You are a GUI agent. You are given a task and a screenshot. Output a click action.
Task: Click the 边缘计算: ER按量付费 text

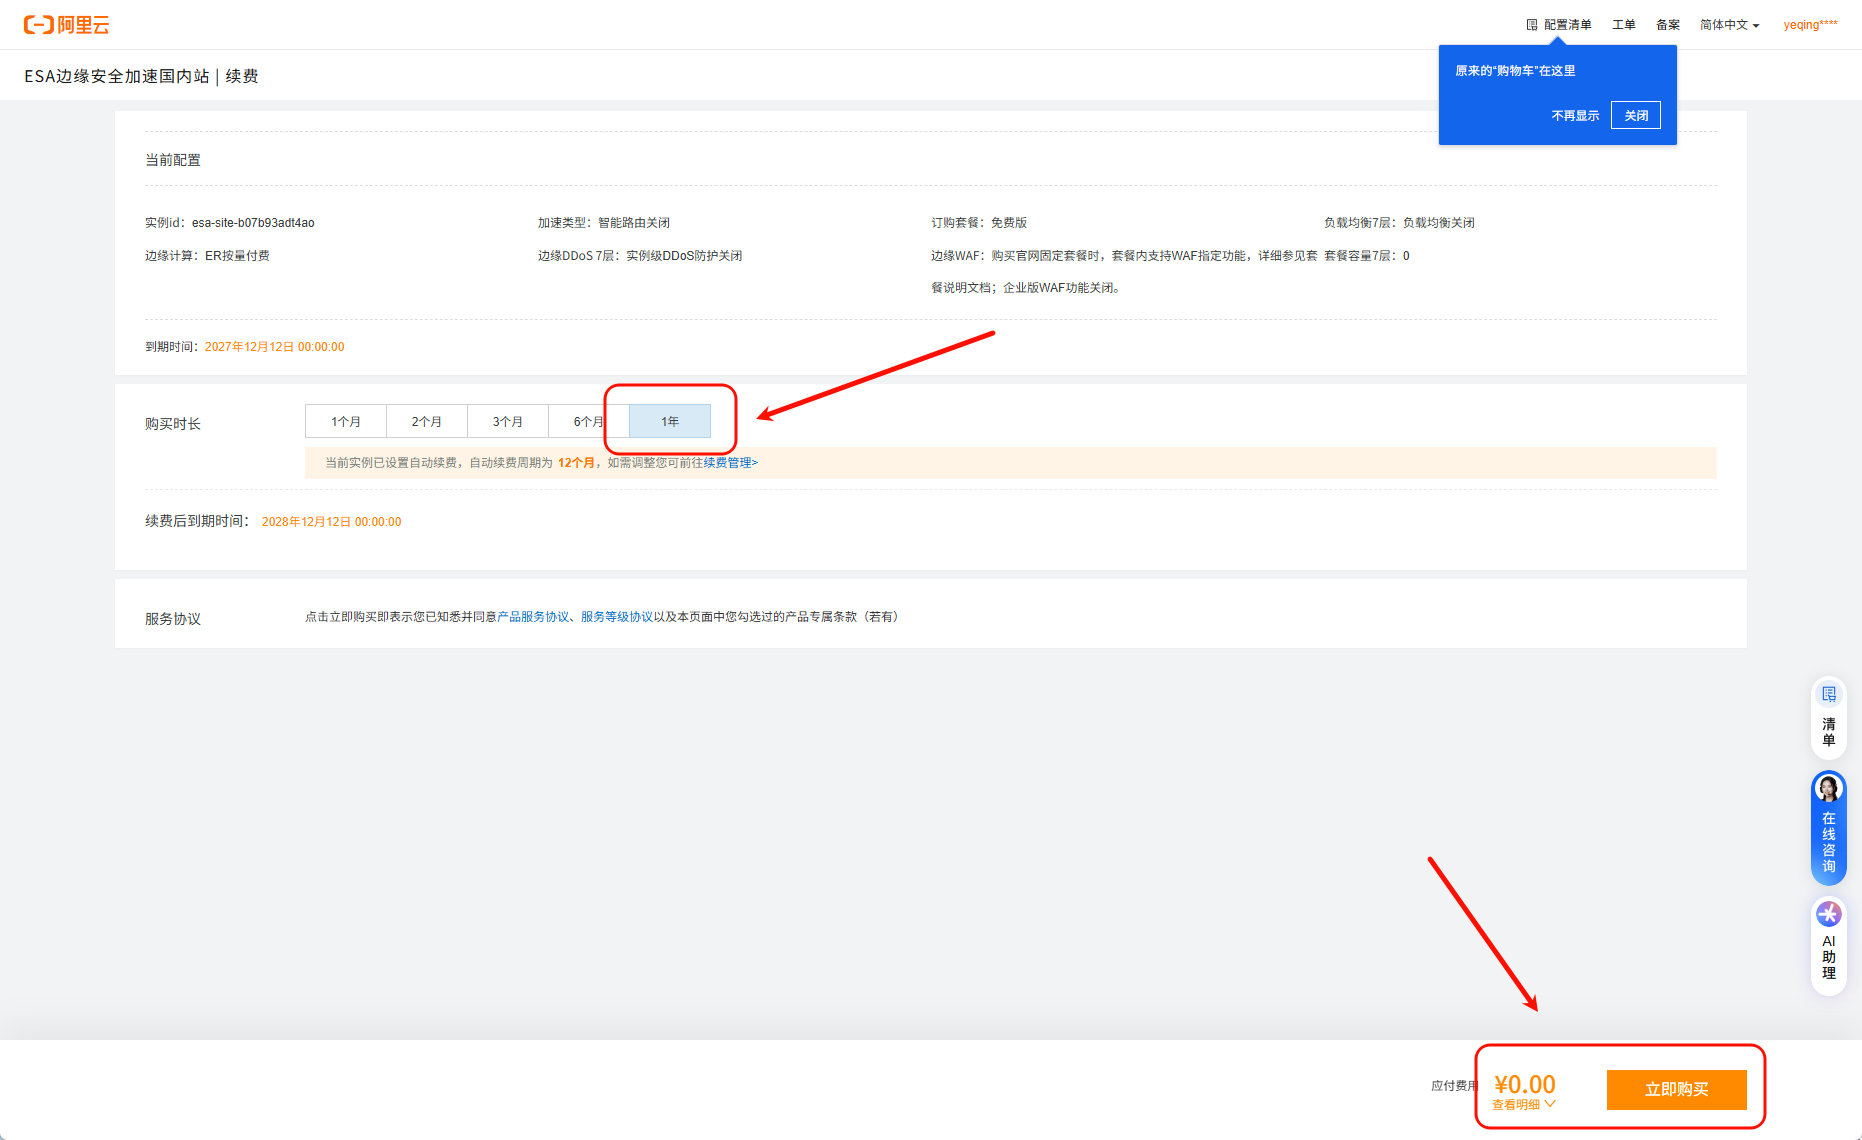(207, 256)
